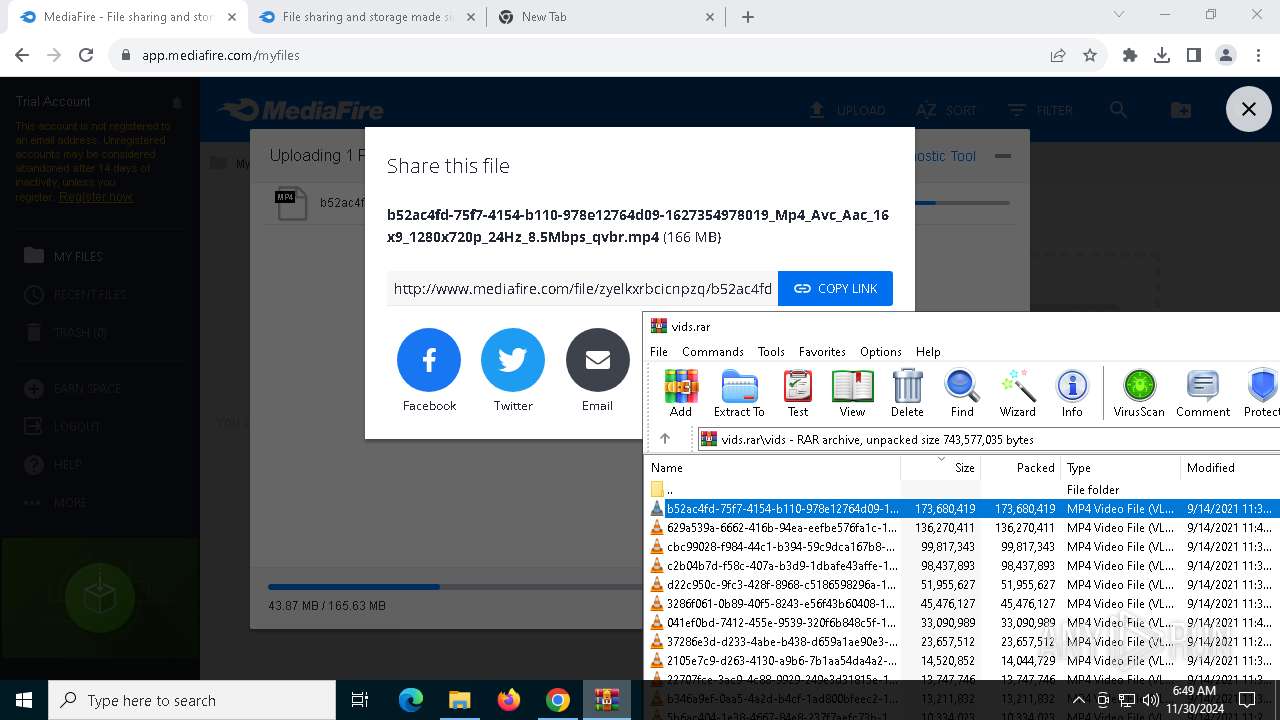The width and height of the screenshot is (1280, 720).
Task: Click WinRAR Delete toolbar icon
Action: click(907, 393)
